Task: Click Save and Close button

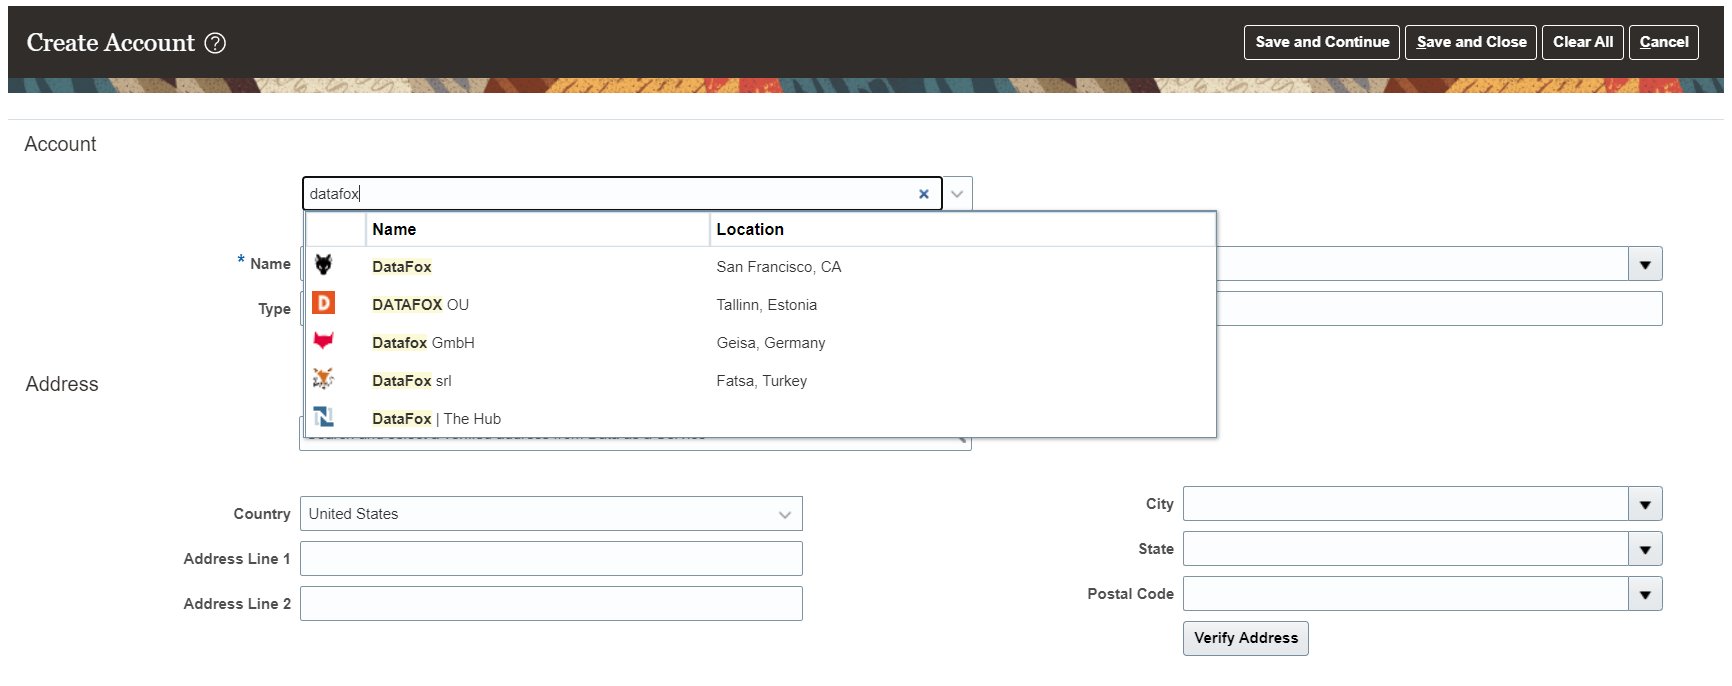Action: 1471,42
